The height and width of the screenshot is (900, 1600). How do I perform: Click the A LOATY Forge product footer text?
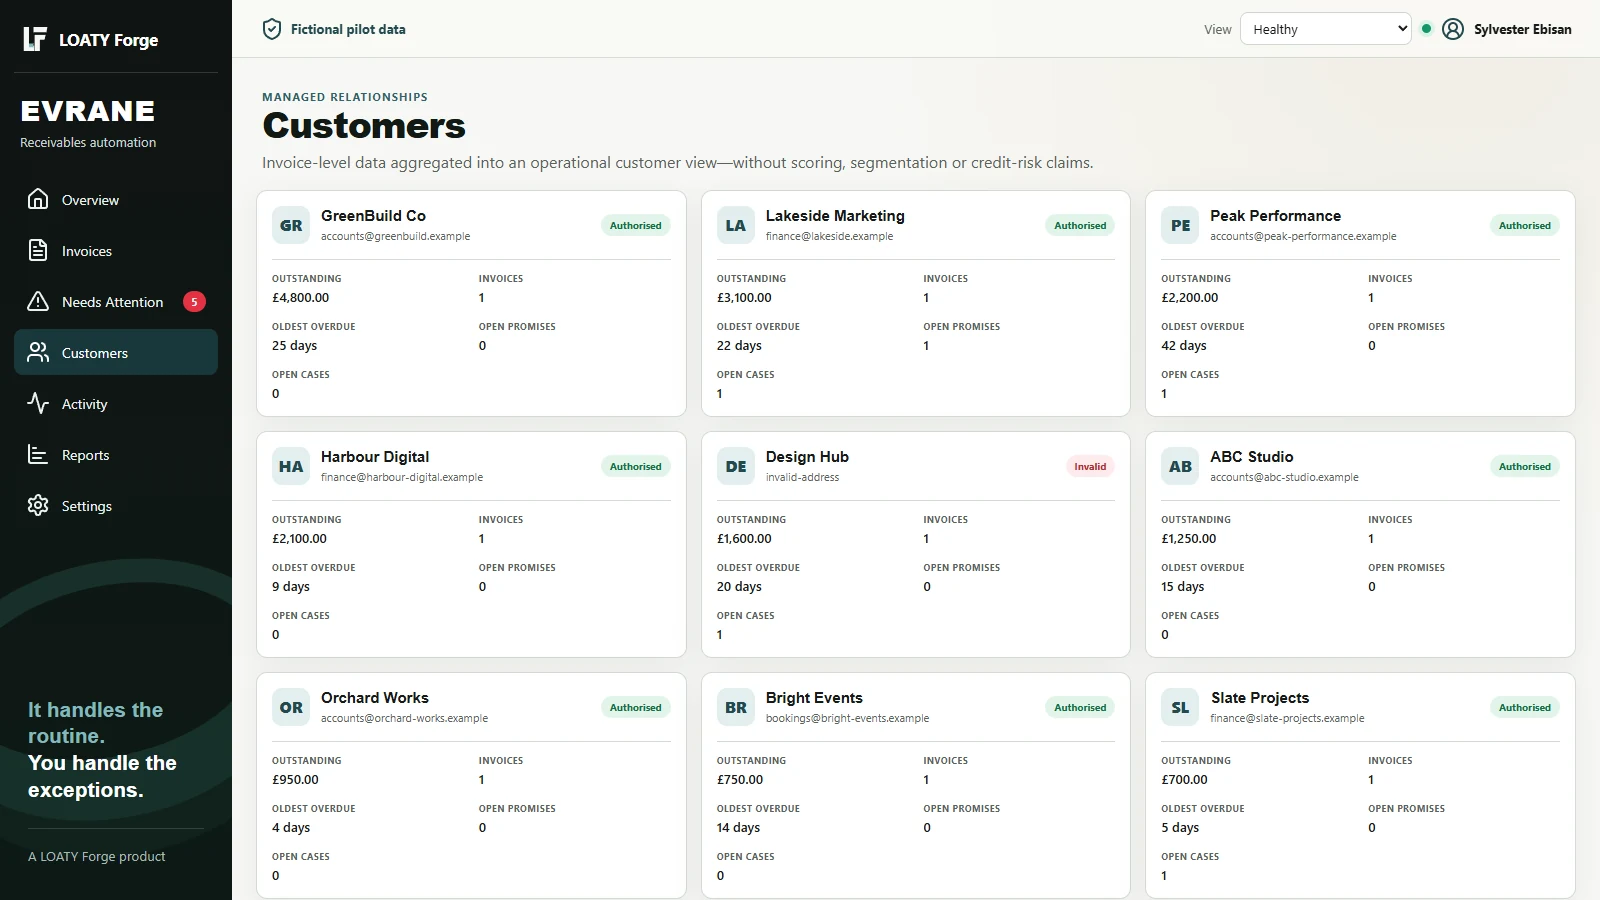pyautogui.click(x=97, y=856)
